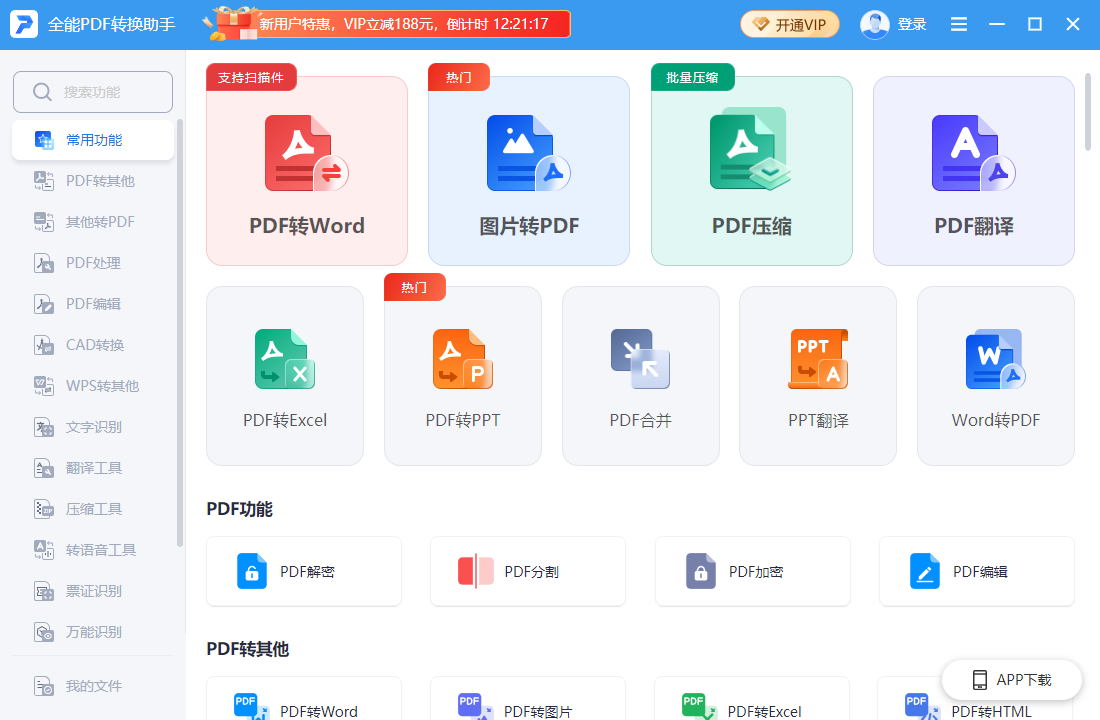Start the PDF合并 merge tool

pyautogui.click(x=640, y=376)
